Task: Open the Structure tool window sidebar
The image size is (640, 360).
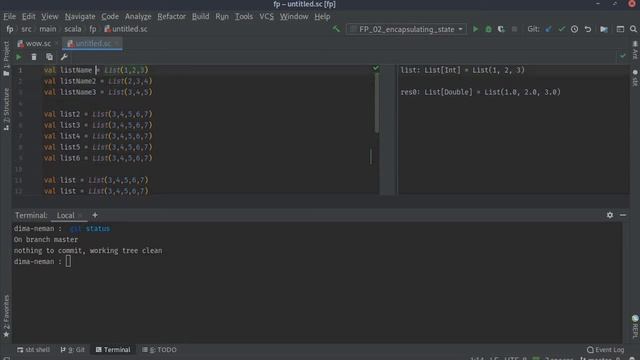Action: pos(6,109)
